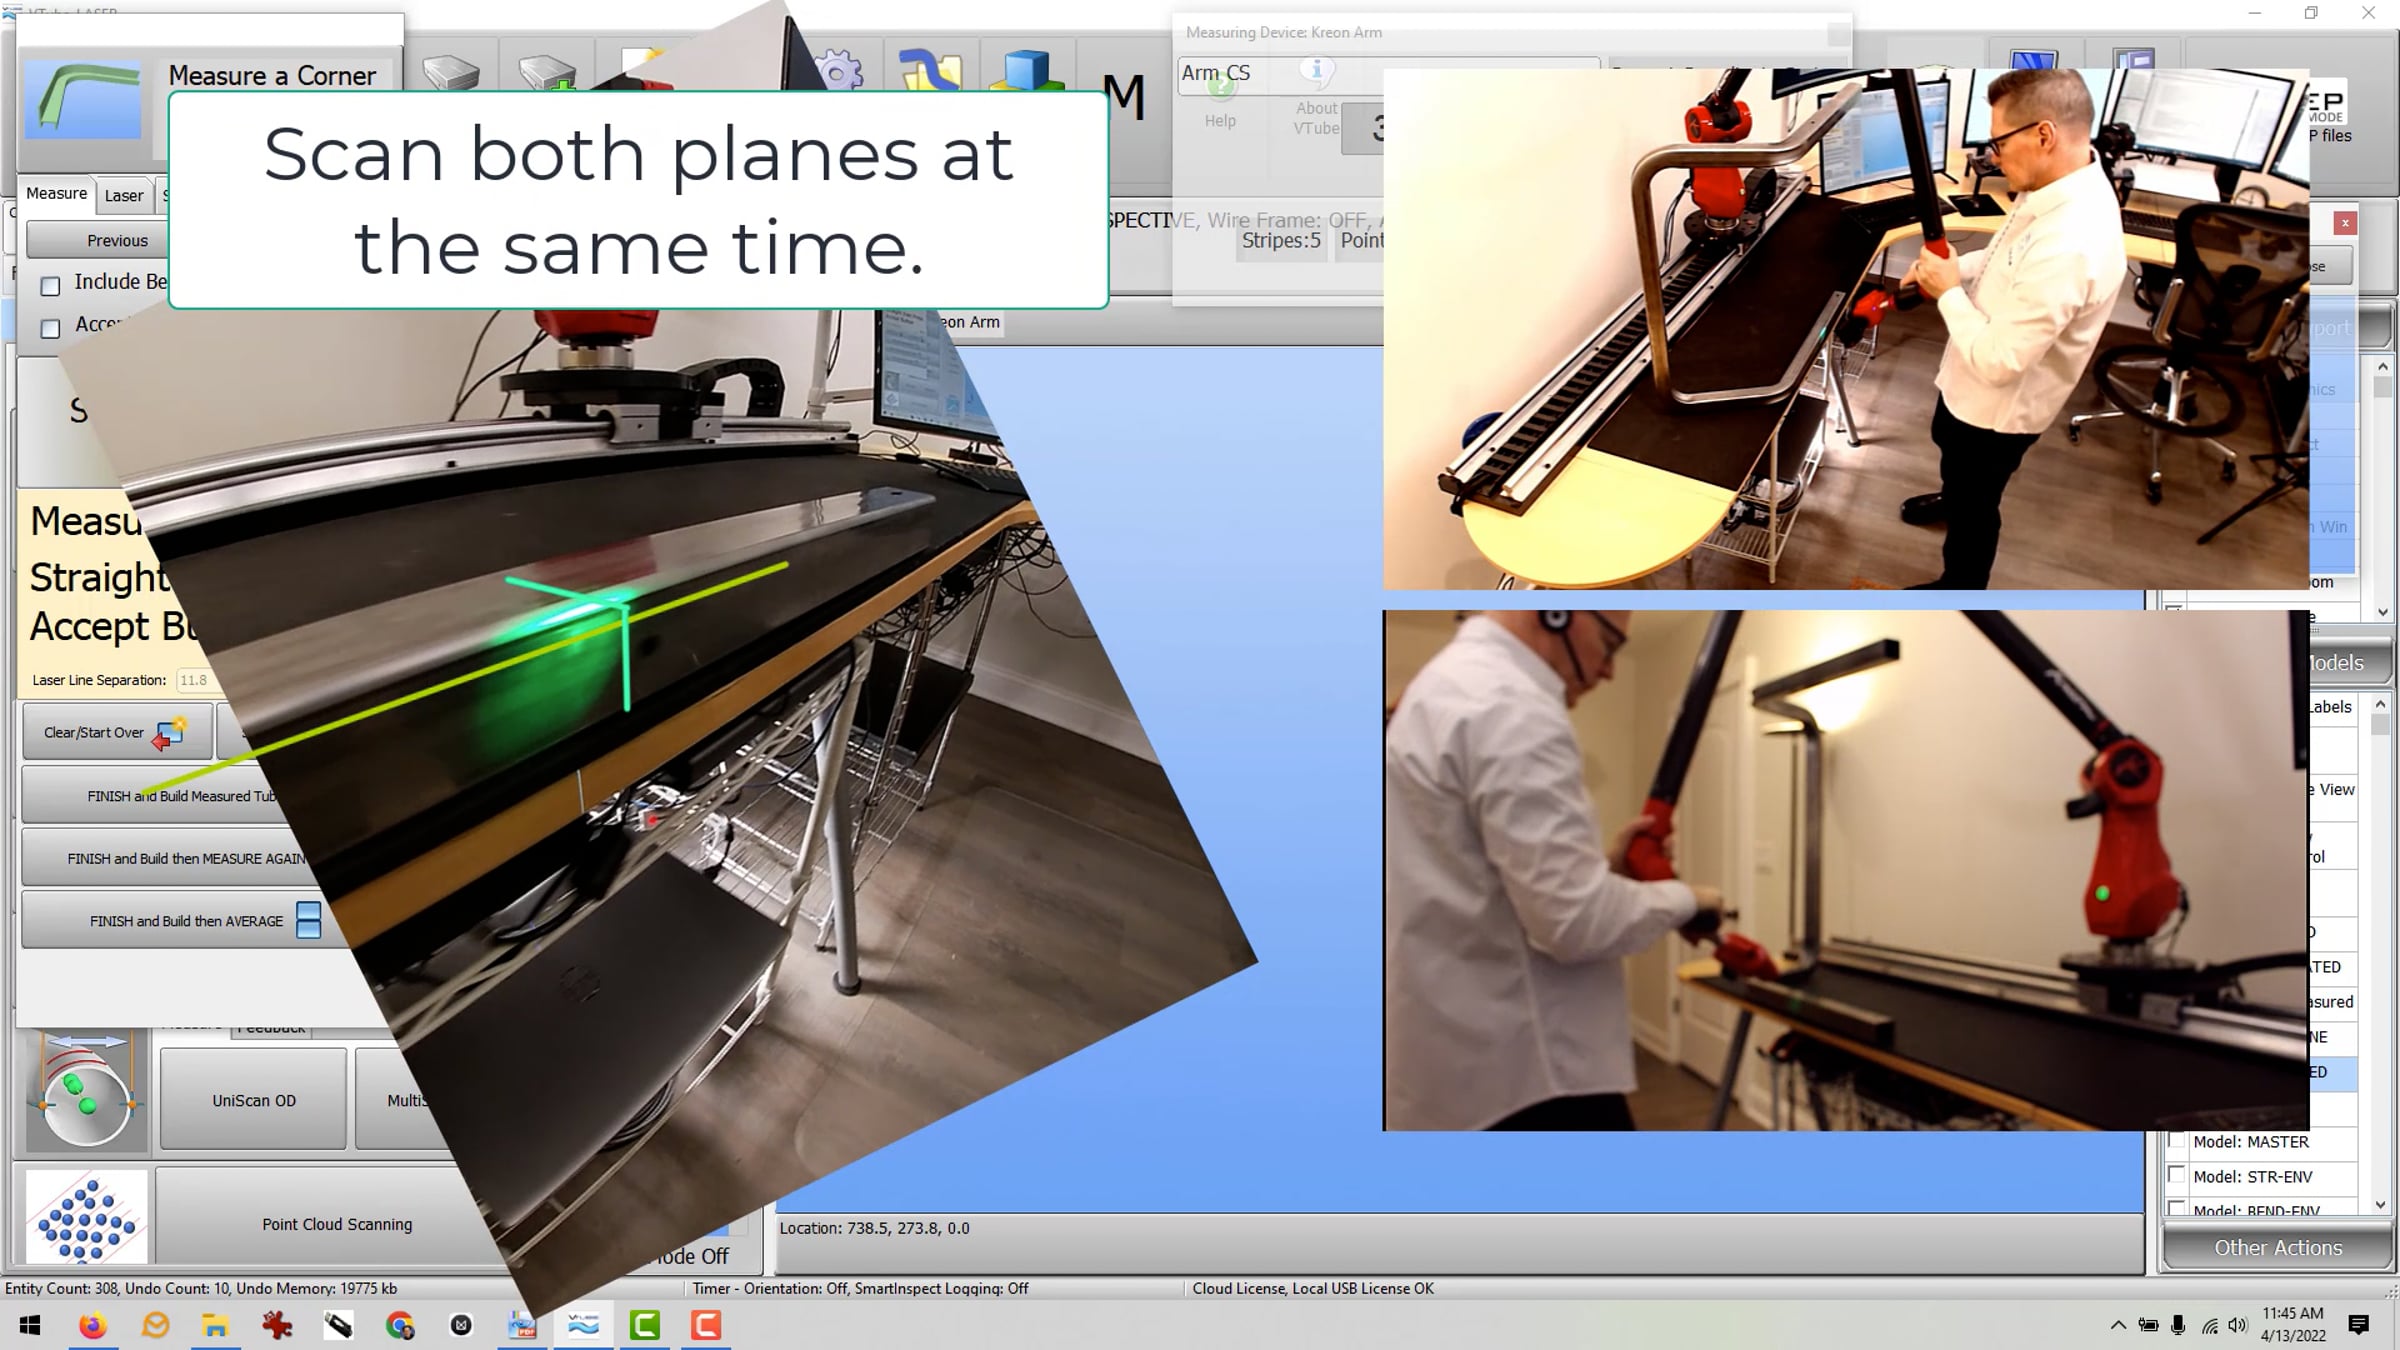Switch to the Laser tab
The image size is (2400, 1350).
click(124, 196)
